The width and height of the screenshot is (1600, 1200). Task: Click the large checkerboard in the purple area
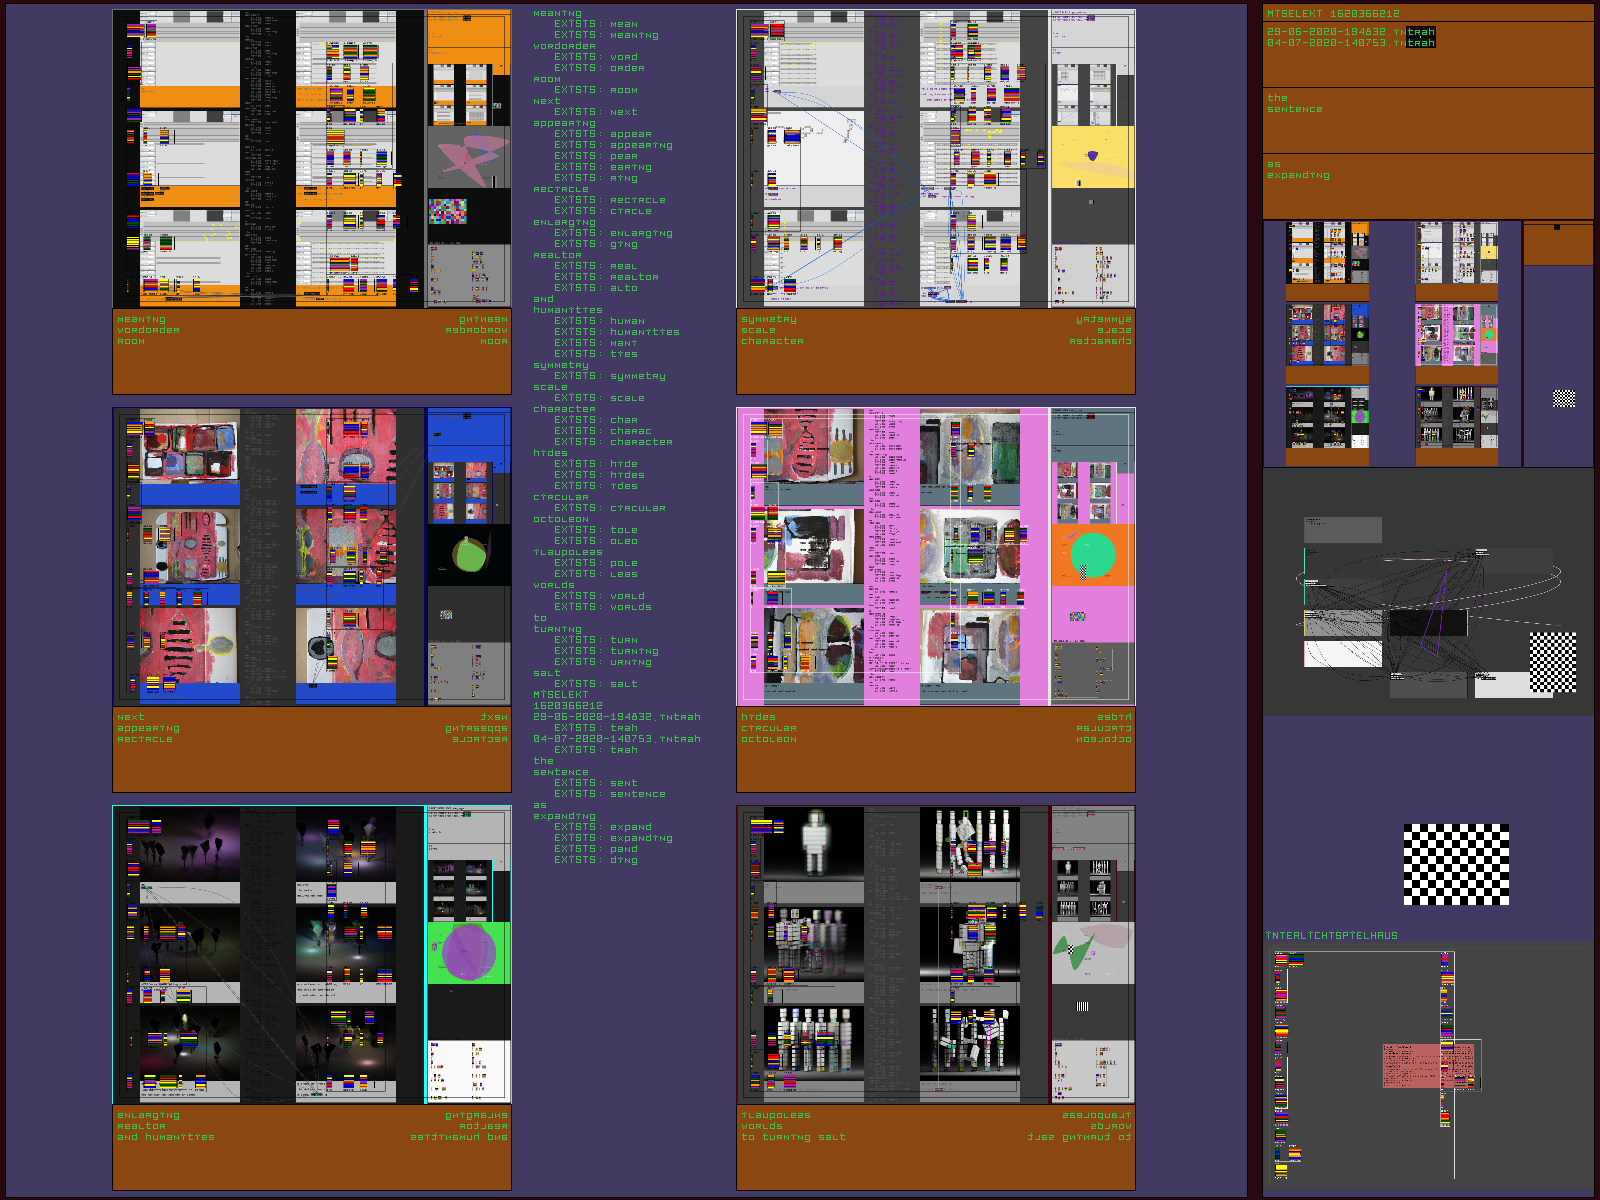1456,864
